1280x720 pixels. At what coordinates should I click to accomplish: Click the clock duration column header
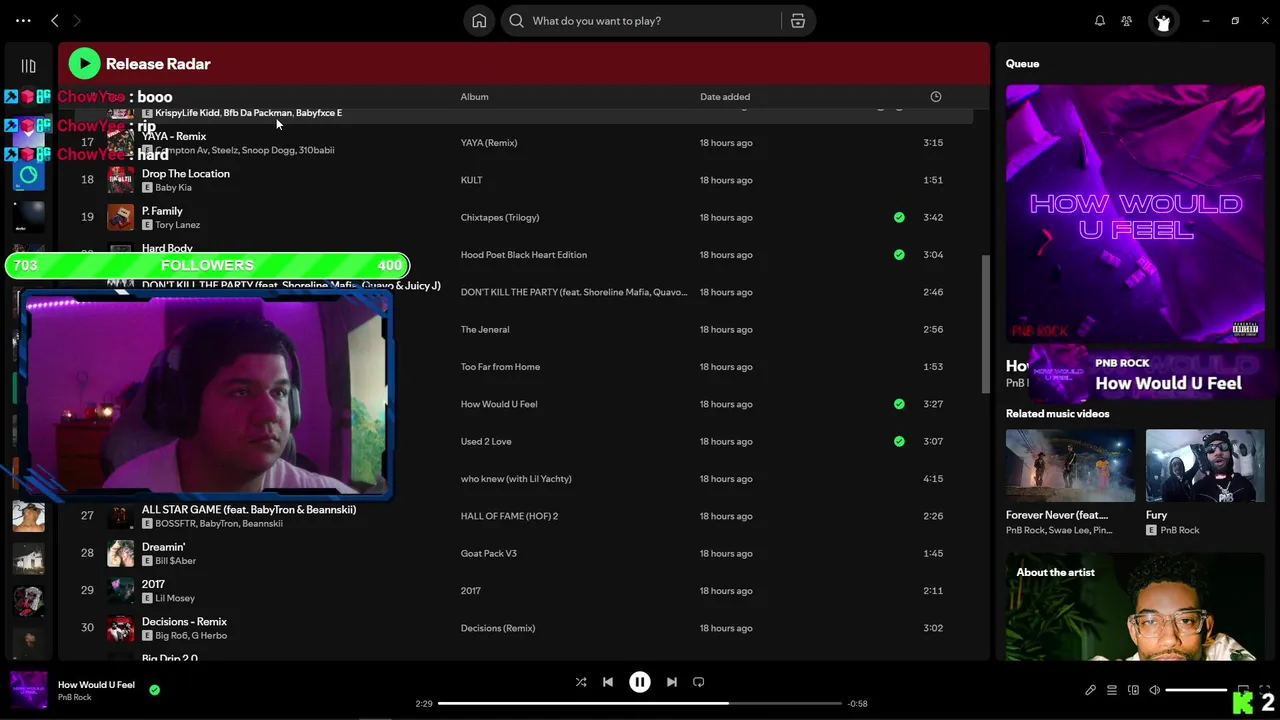point(936,97)
